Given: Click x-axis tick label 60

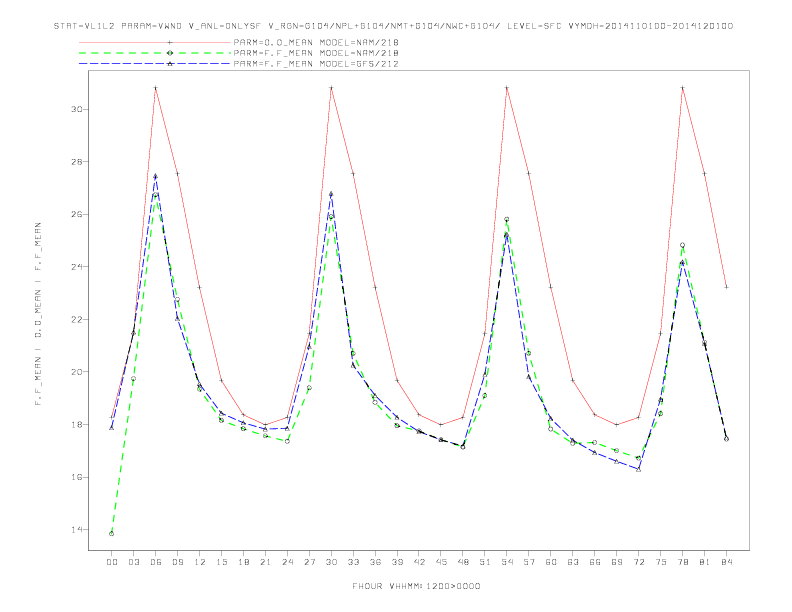Looking at the screenshot, I should point(551,562).
